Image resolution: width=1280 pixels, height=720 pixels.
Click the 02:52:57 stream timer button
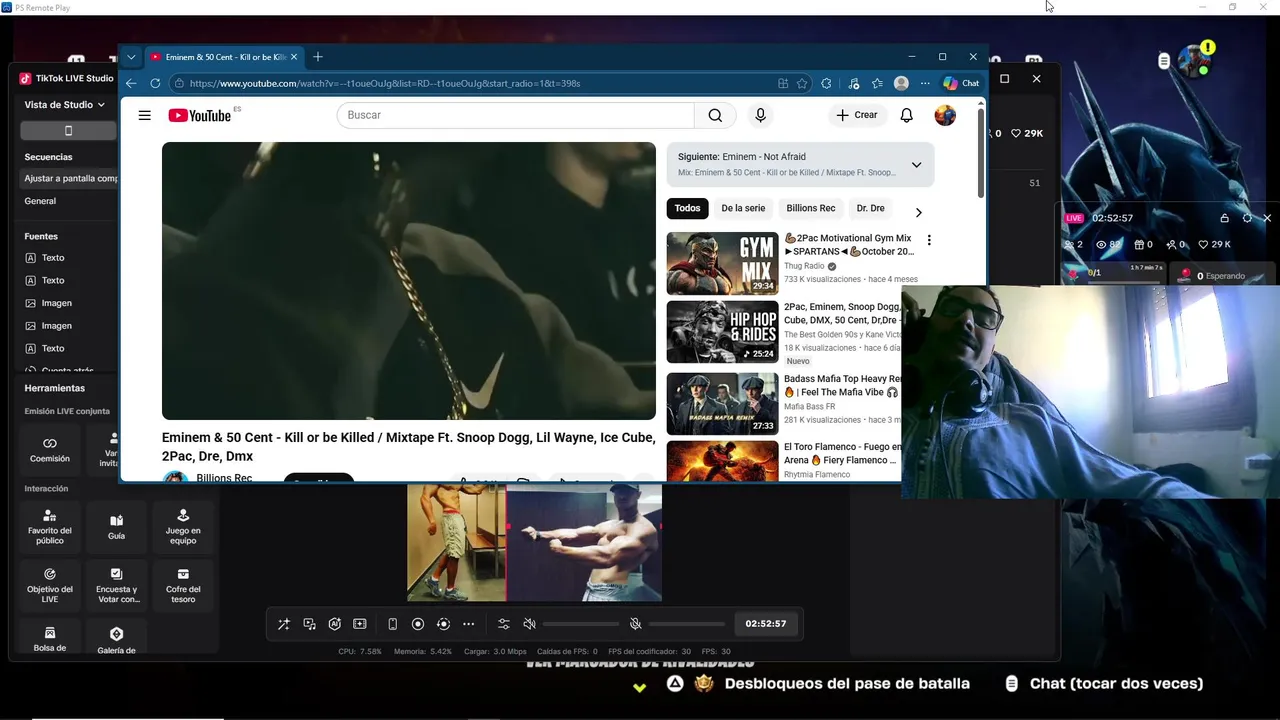point(766,624)
